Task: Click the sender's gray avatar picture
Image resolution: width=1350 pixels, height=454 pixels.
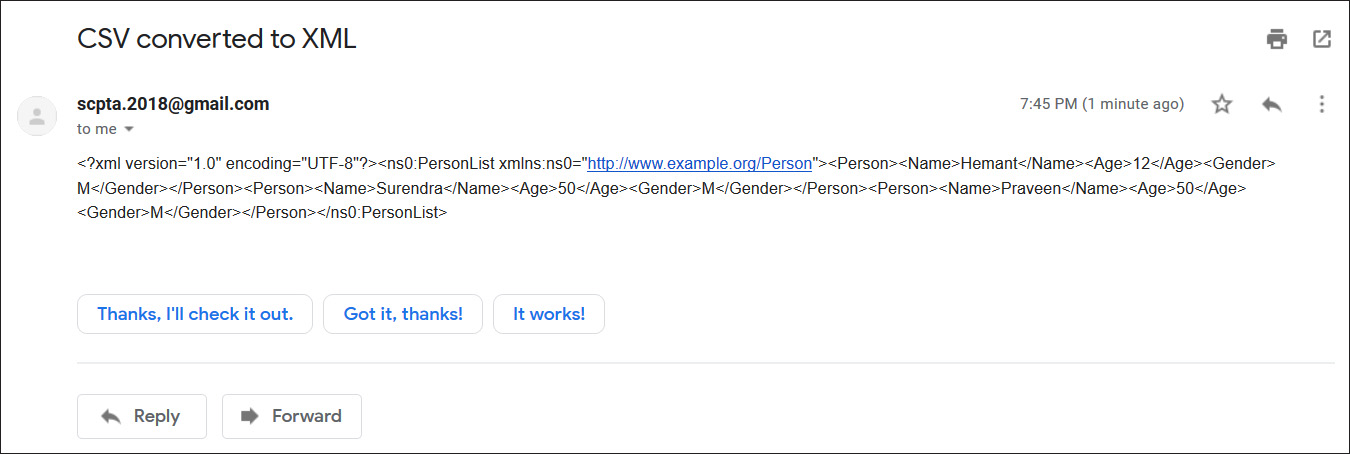Action: coord(37,116)
